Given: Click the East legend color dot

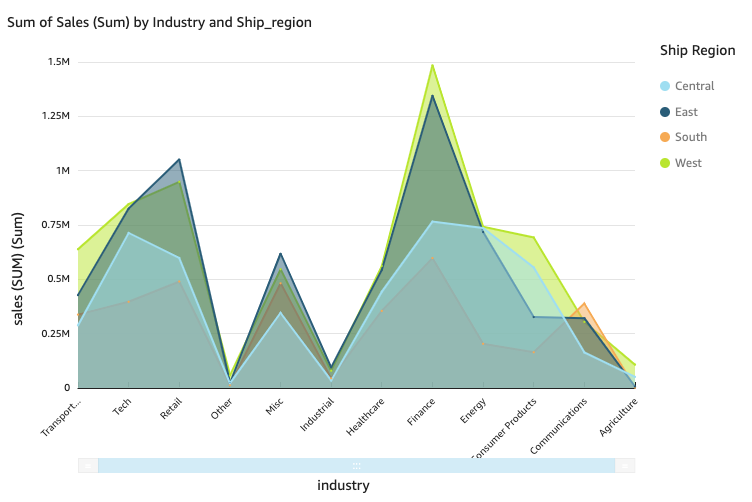Looking at the screenshot, I should point(666,112).
